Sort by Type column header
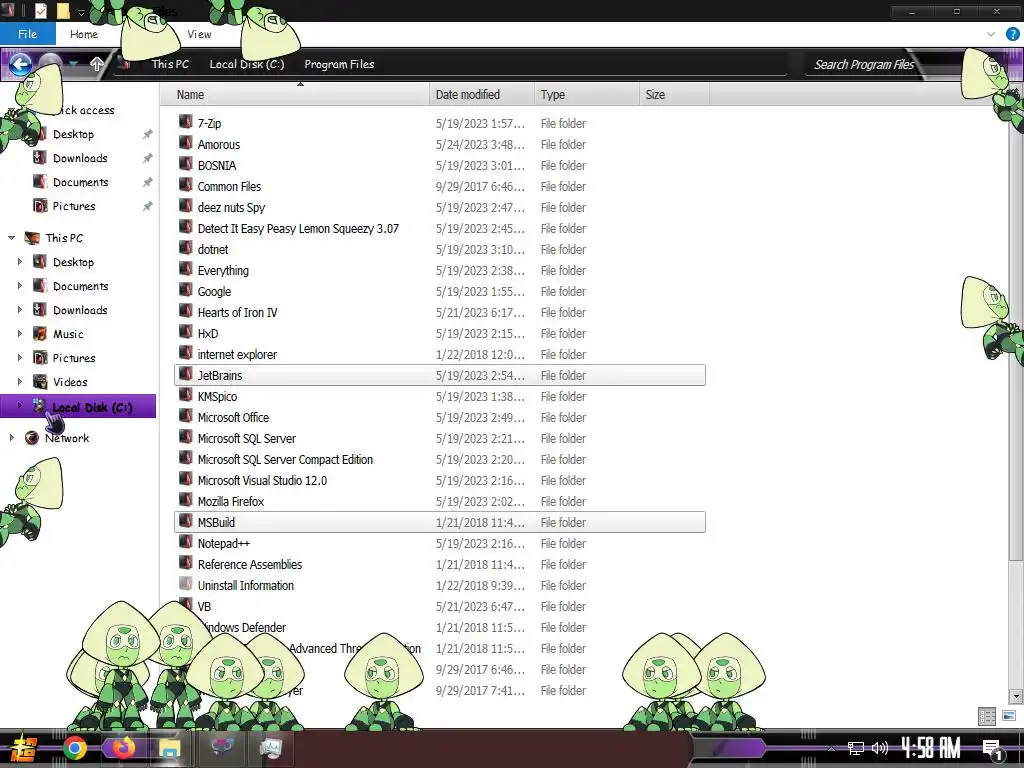The image size is (1024, 768). click(x=586, y=95)
